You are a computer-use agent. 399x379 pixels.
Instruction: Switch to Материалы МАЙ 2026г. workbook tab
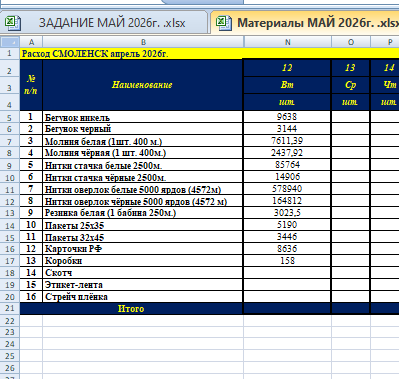click(x=305, y=23)
